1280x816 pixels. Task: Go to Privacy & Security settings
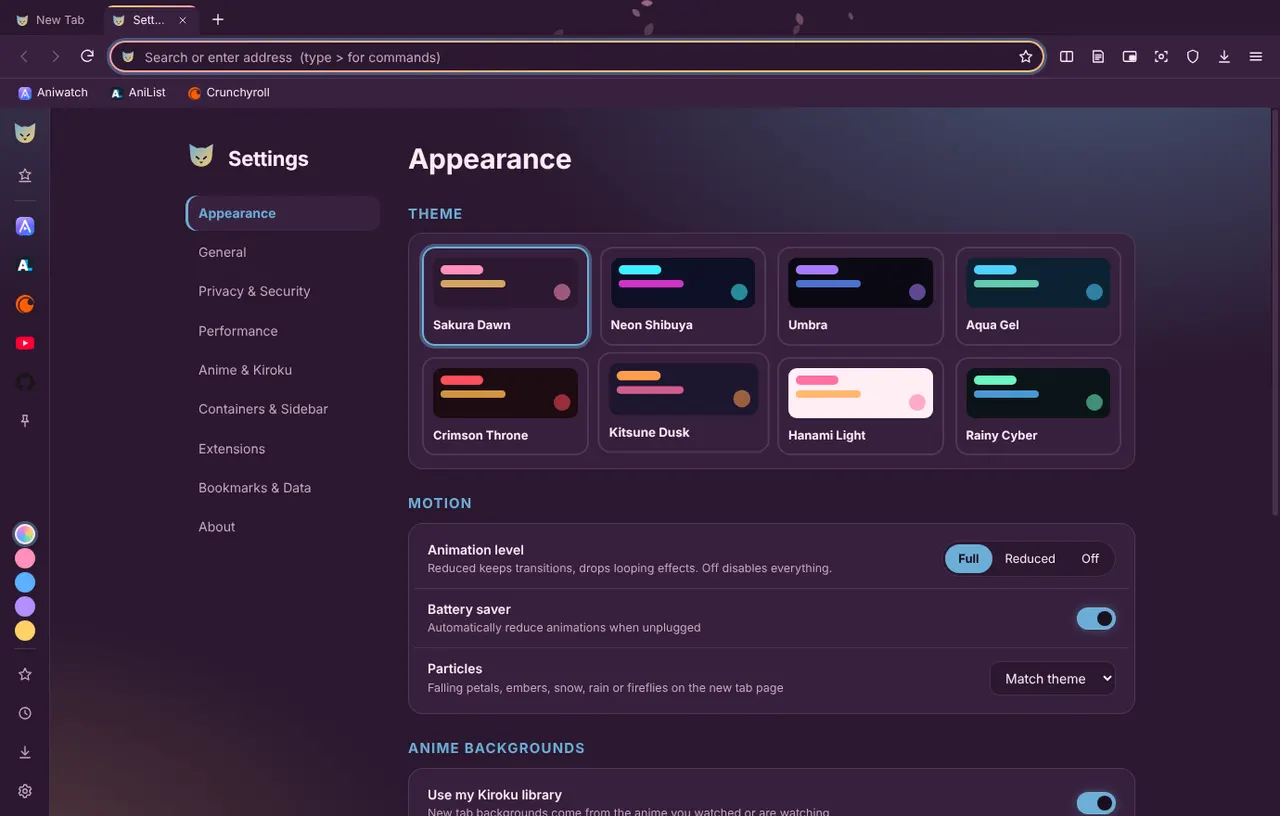283,291
